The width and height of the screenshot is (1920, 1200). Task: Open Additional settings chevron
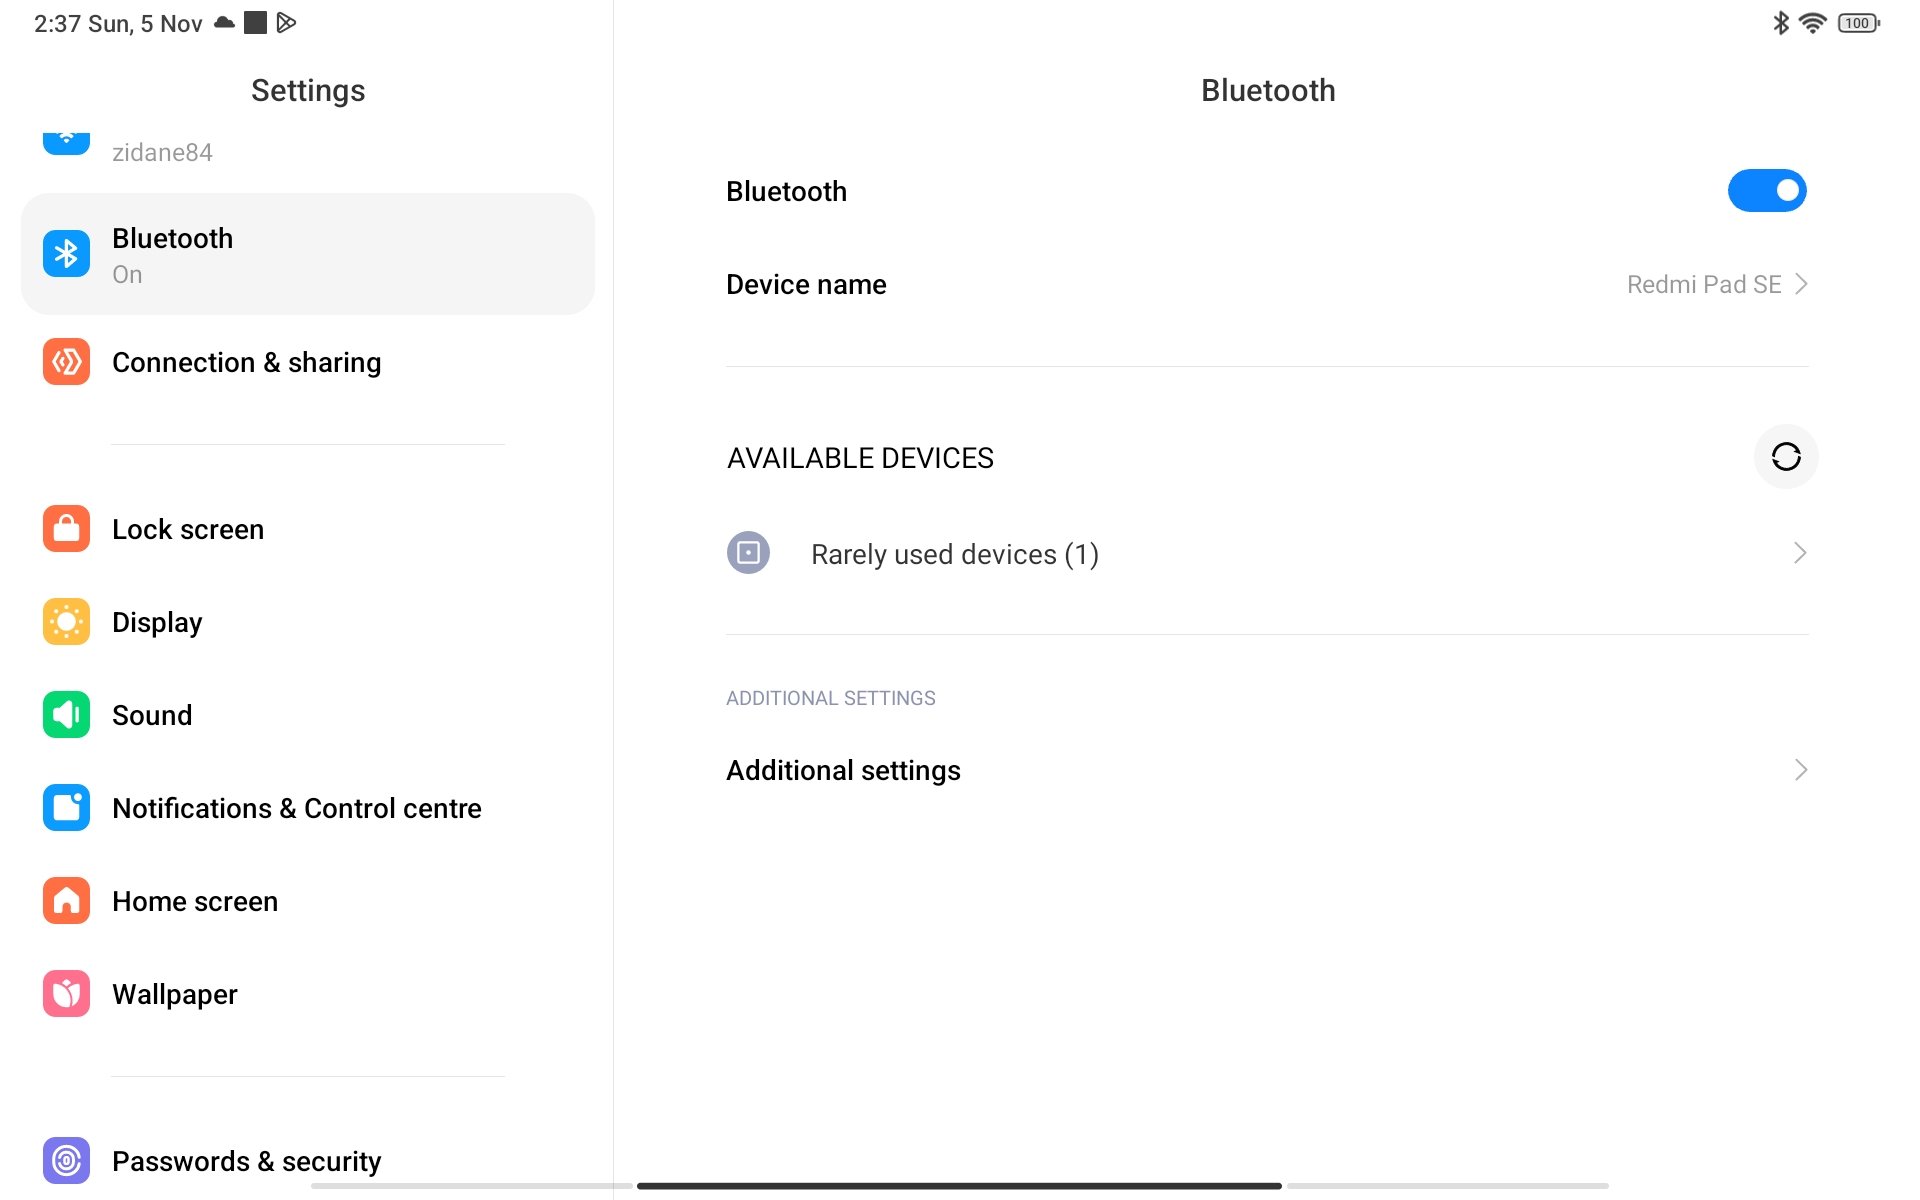coord(1800,770)
